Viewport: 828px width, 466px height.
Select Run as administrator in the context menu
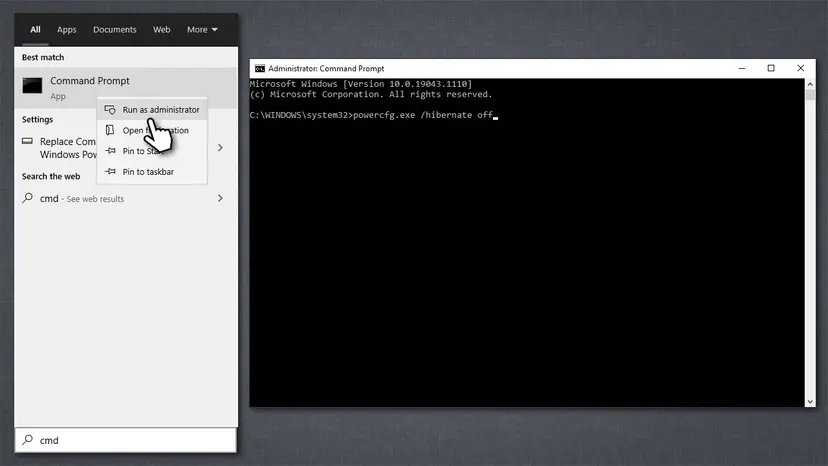click(152, 109)
